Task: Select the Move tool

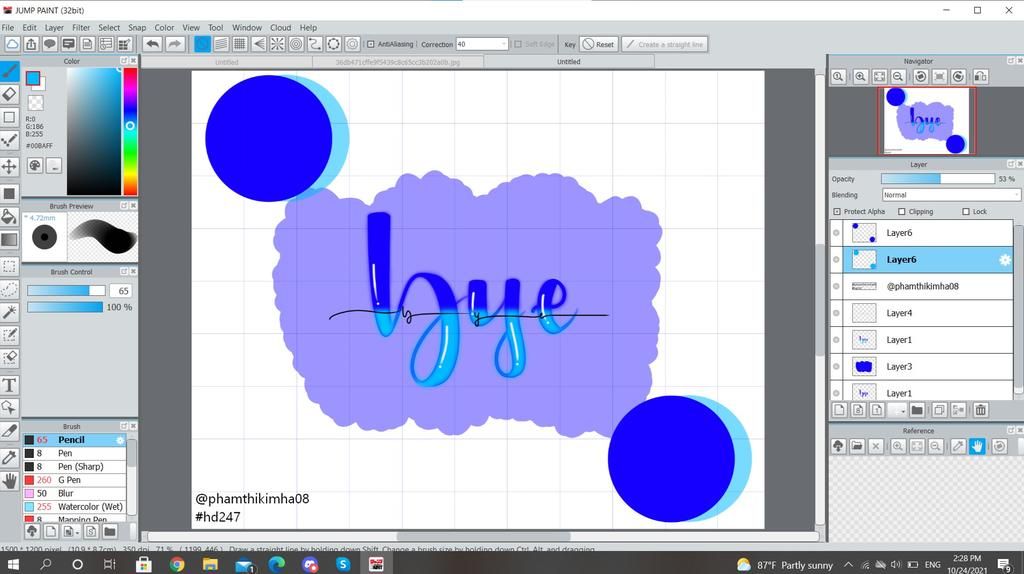Action: [9, 167]
